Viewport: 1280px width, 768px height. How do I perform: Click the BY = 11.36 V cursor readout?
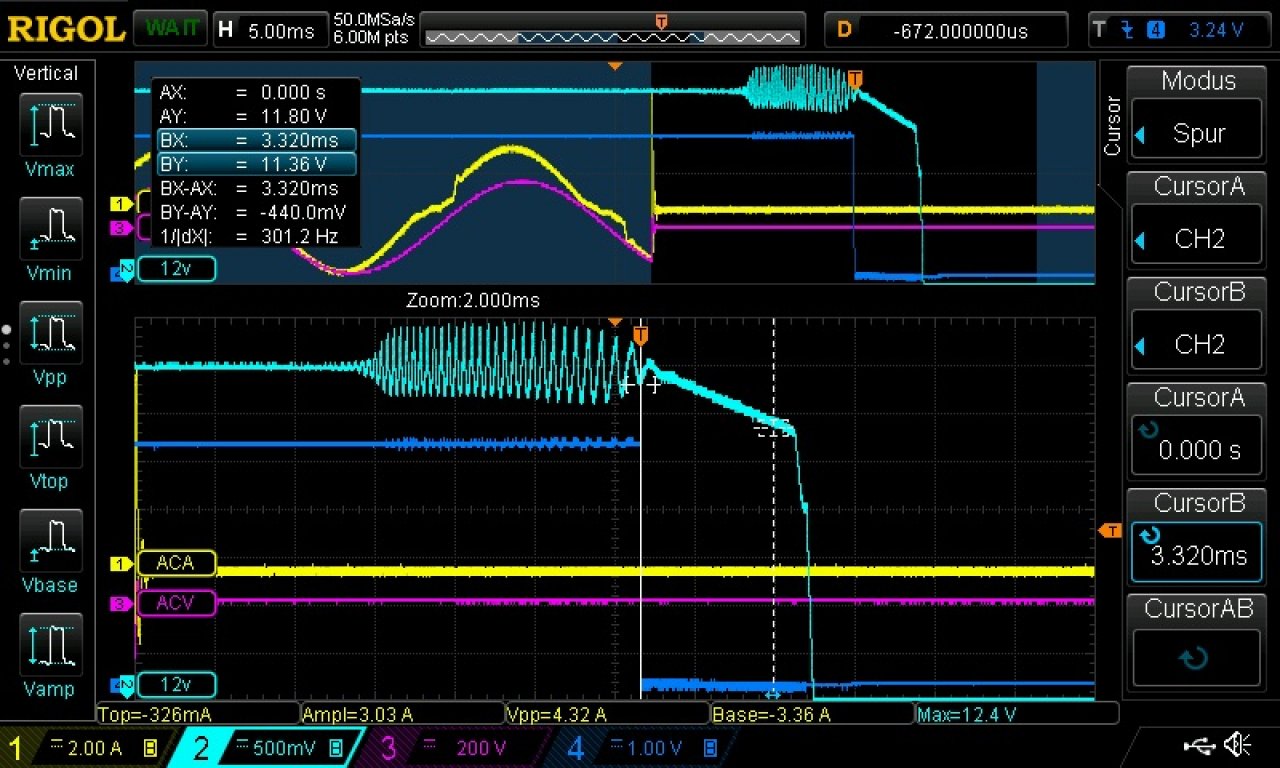point(255,164)
